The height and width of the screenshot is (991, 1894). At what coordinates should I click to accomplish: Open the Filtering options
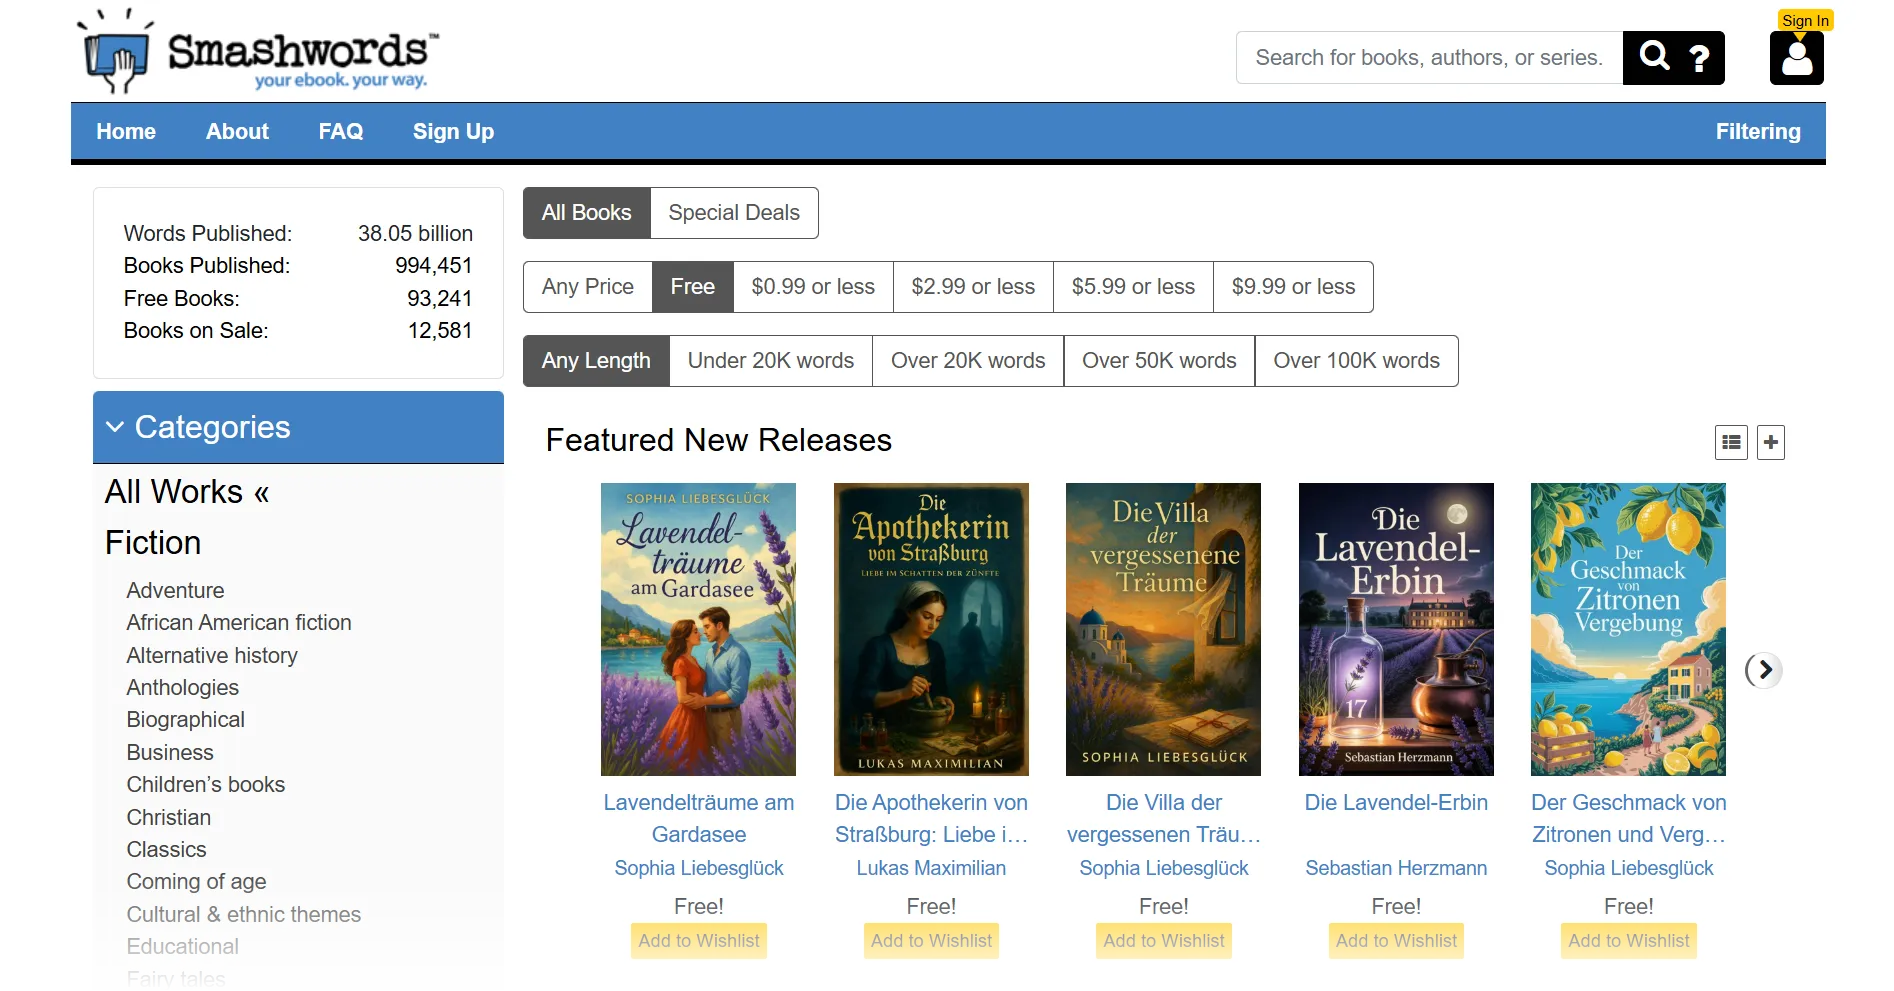tap(1757, 131)
